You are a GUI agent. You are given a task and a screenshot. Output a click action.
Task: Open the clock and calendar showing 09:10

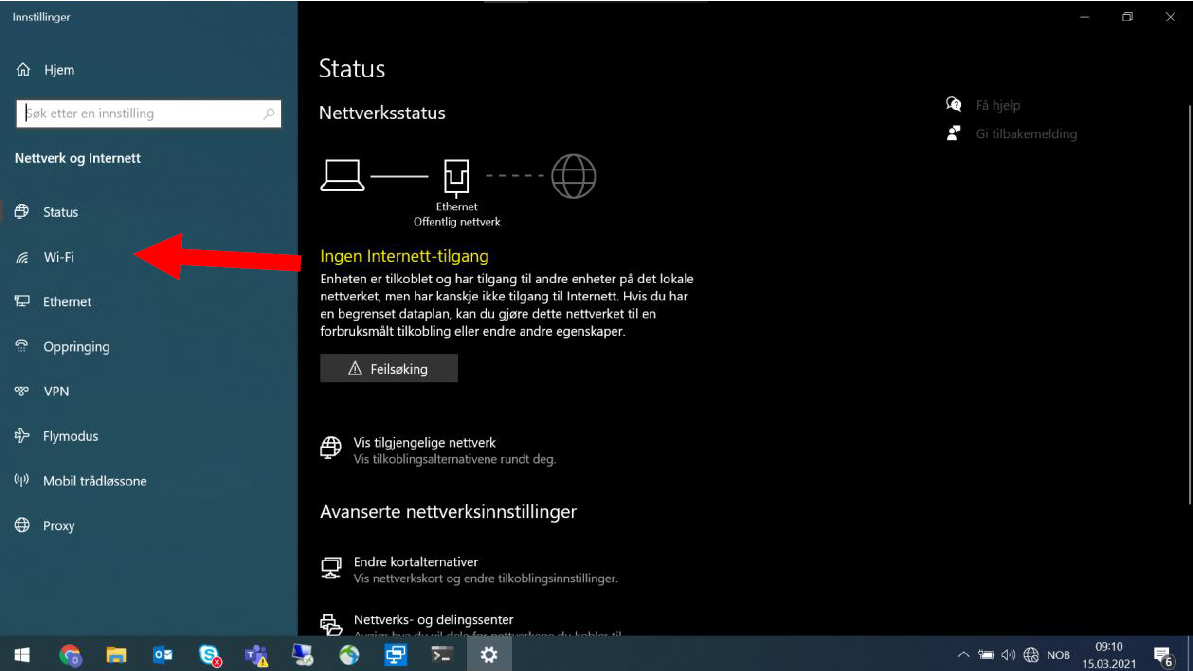1109,655
